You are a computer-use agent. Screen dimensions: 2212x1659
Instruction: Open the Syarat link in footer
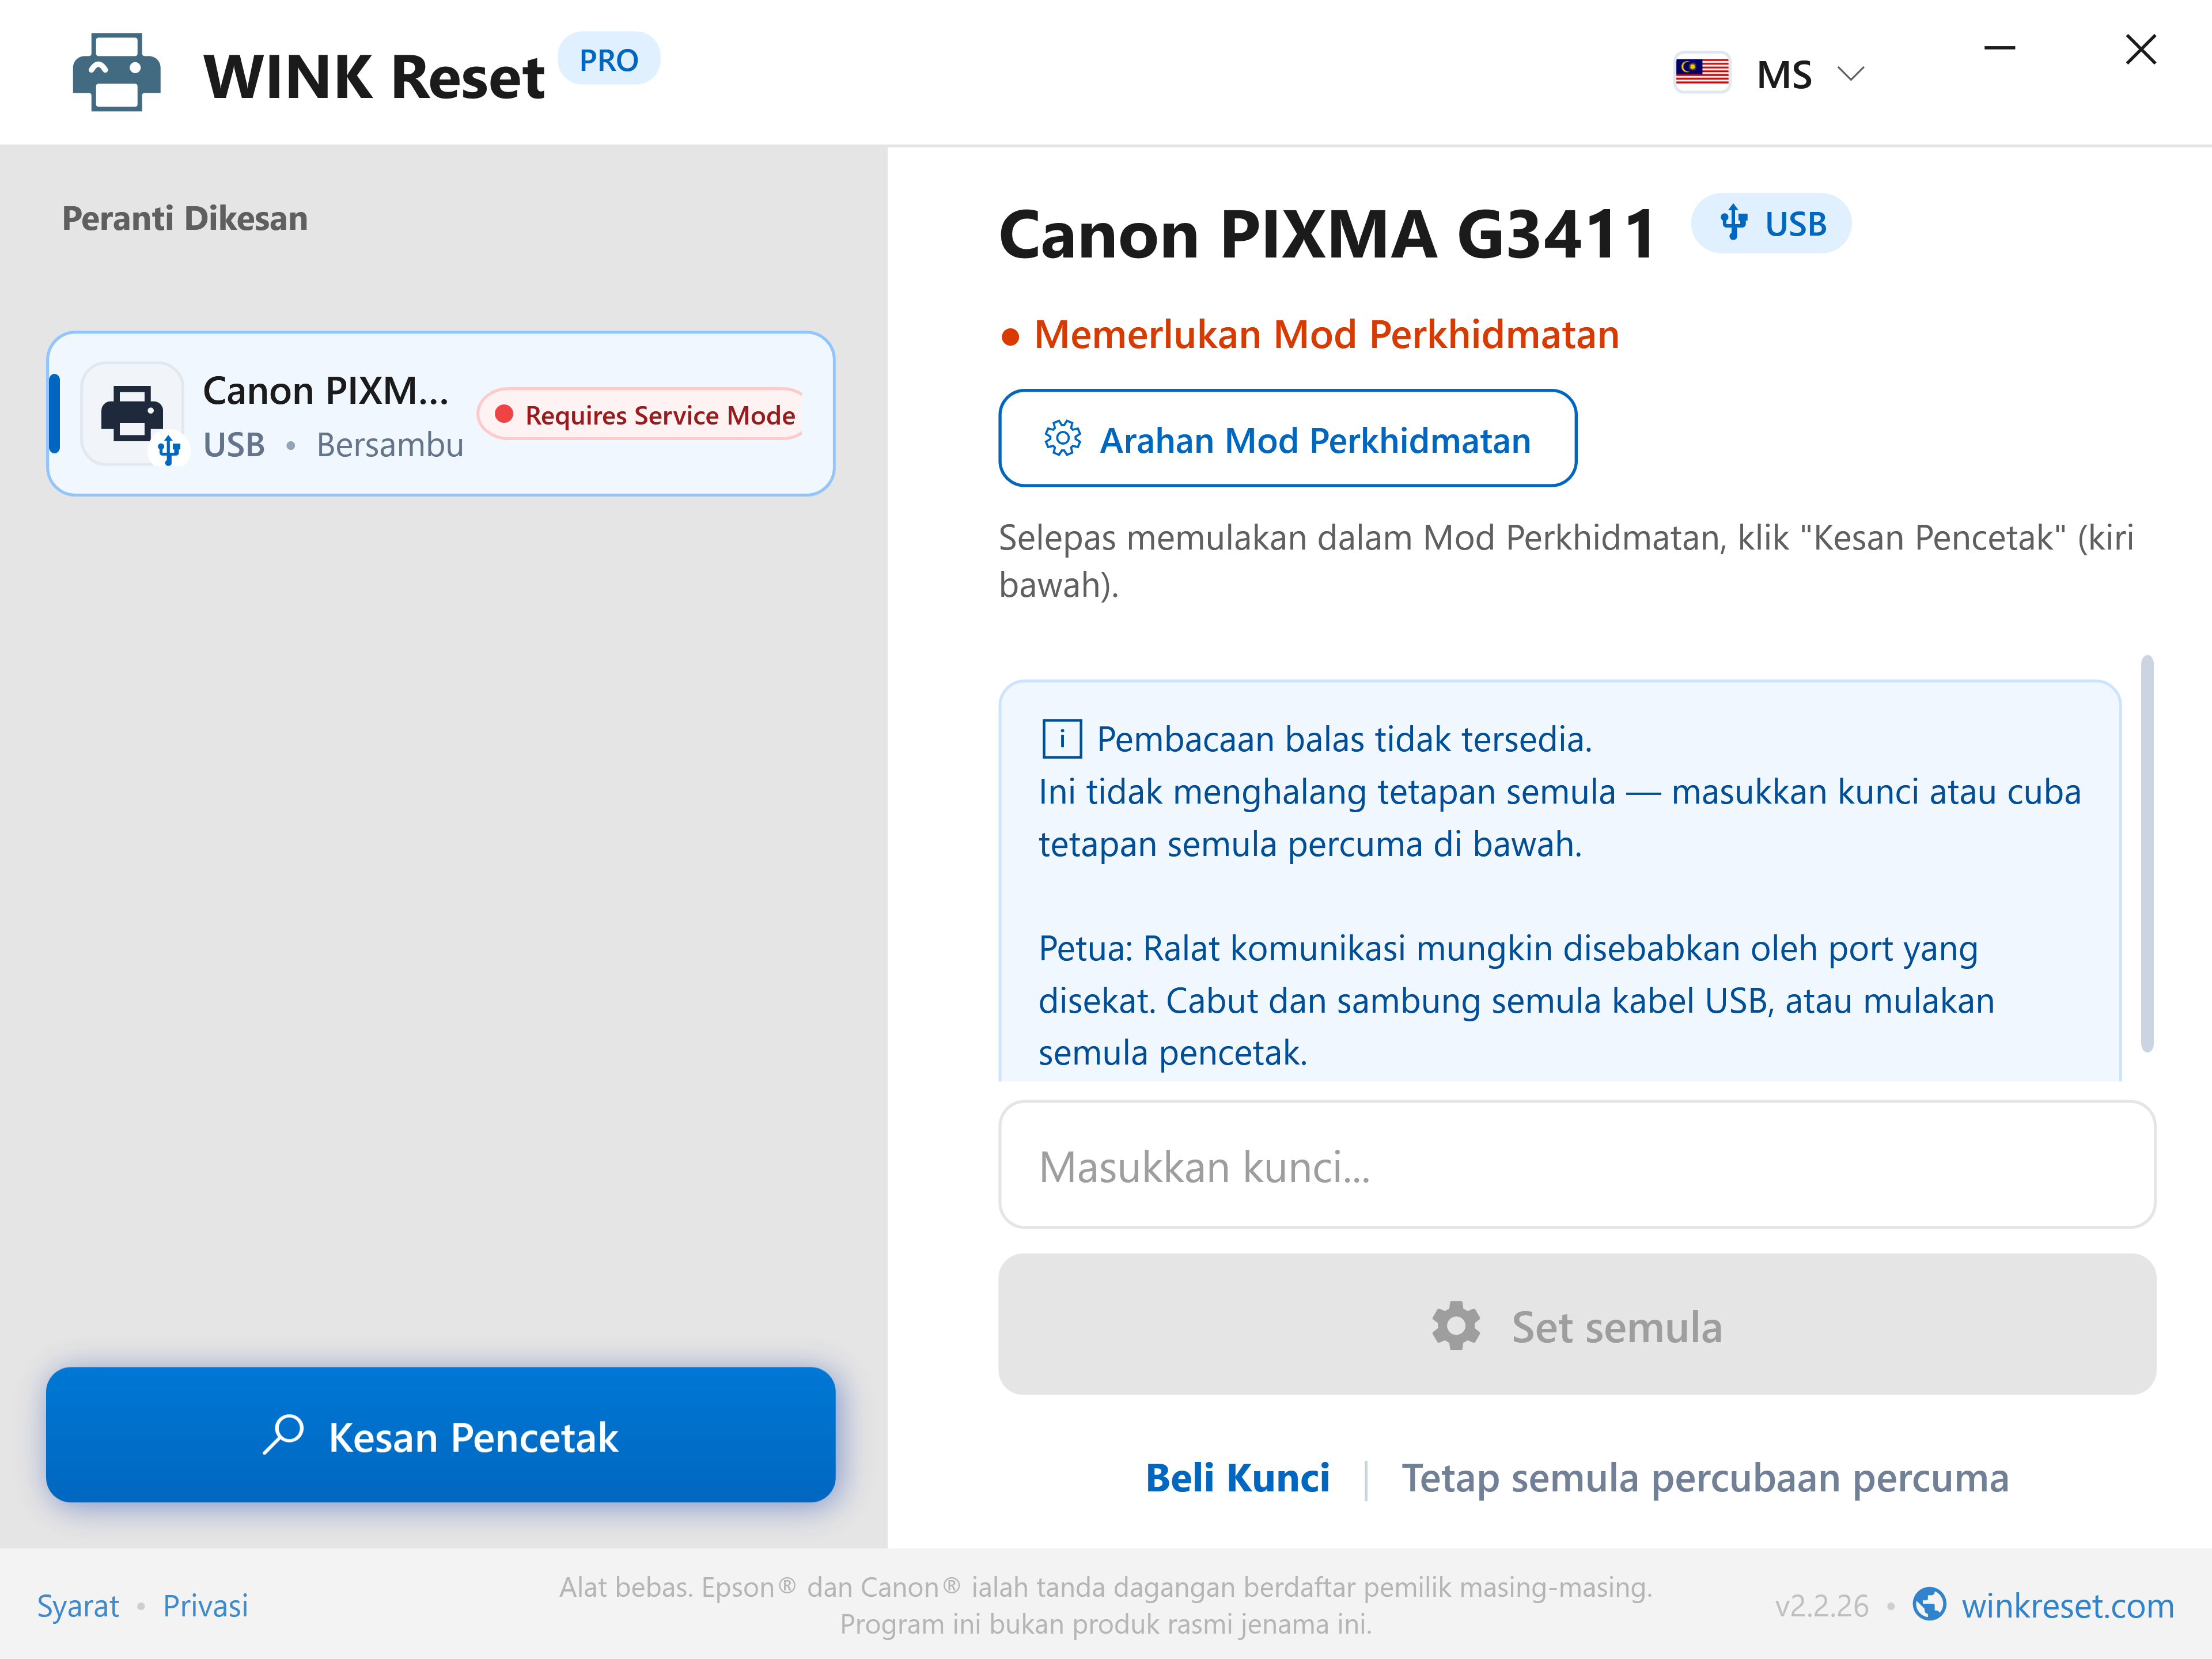click(78, 1606)
